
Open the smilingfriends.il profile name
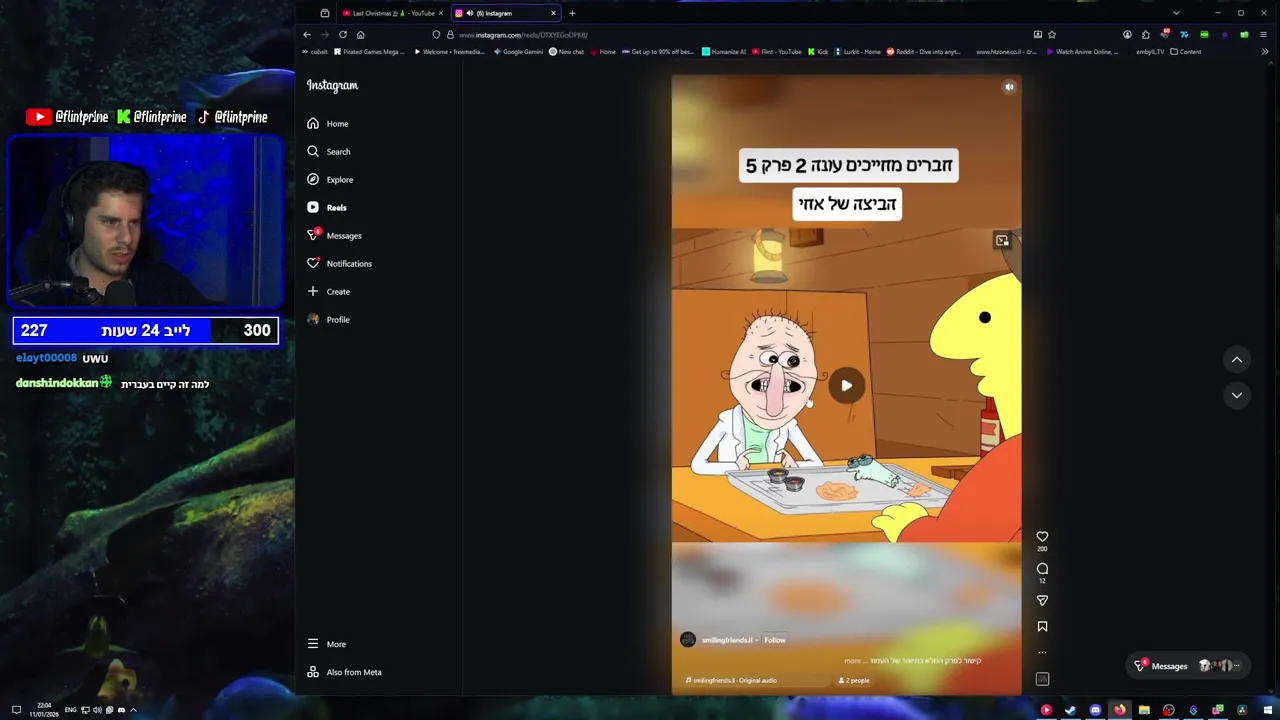[x=727, y=640]
